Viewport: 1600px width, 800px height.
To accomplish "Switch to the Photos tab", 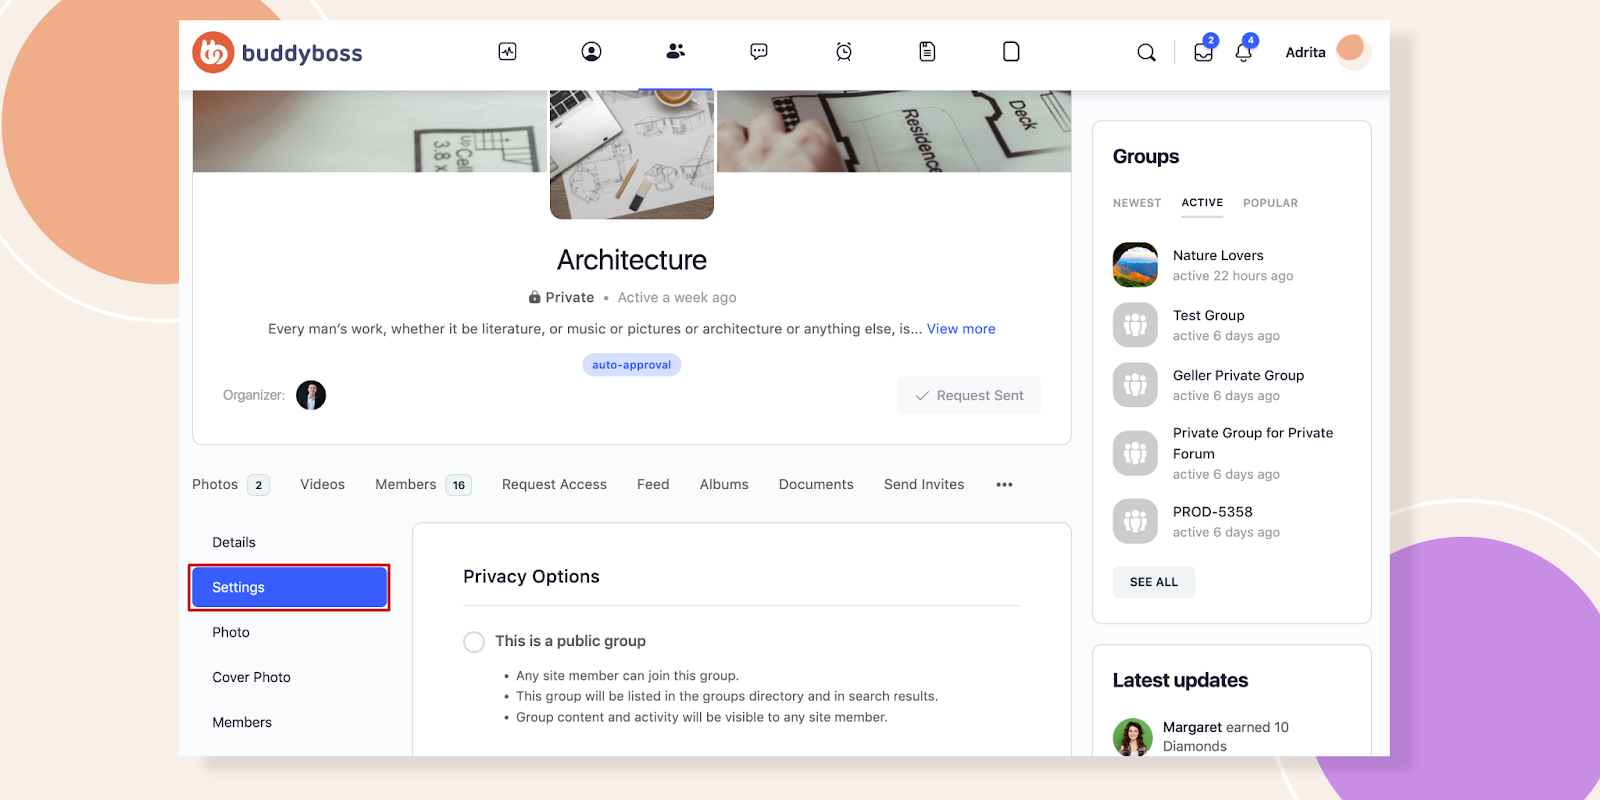I will 231,485.
